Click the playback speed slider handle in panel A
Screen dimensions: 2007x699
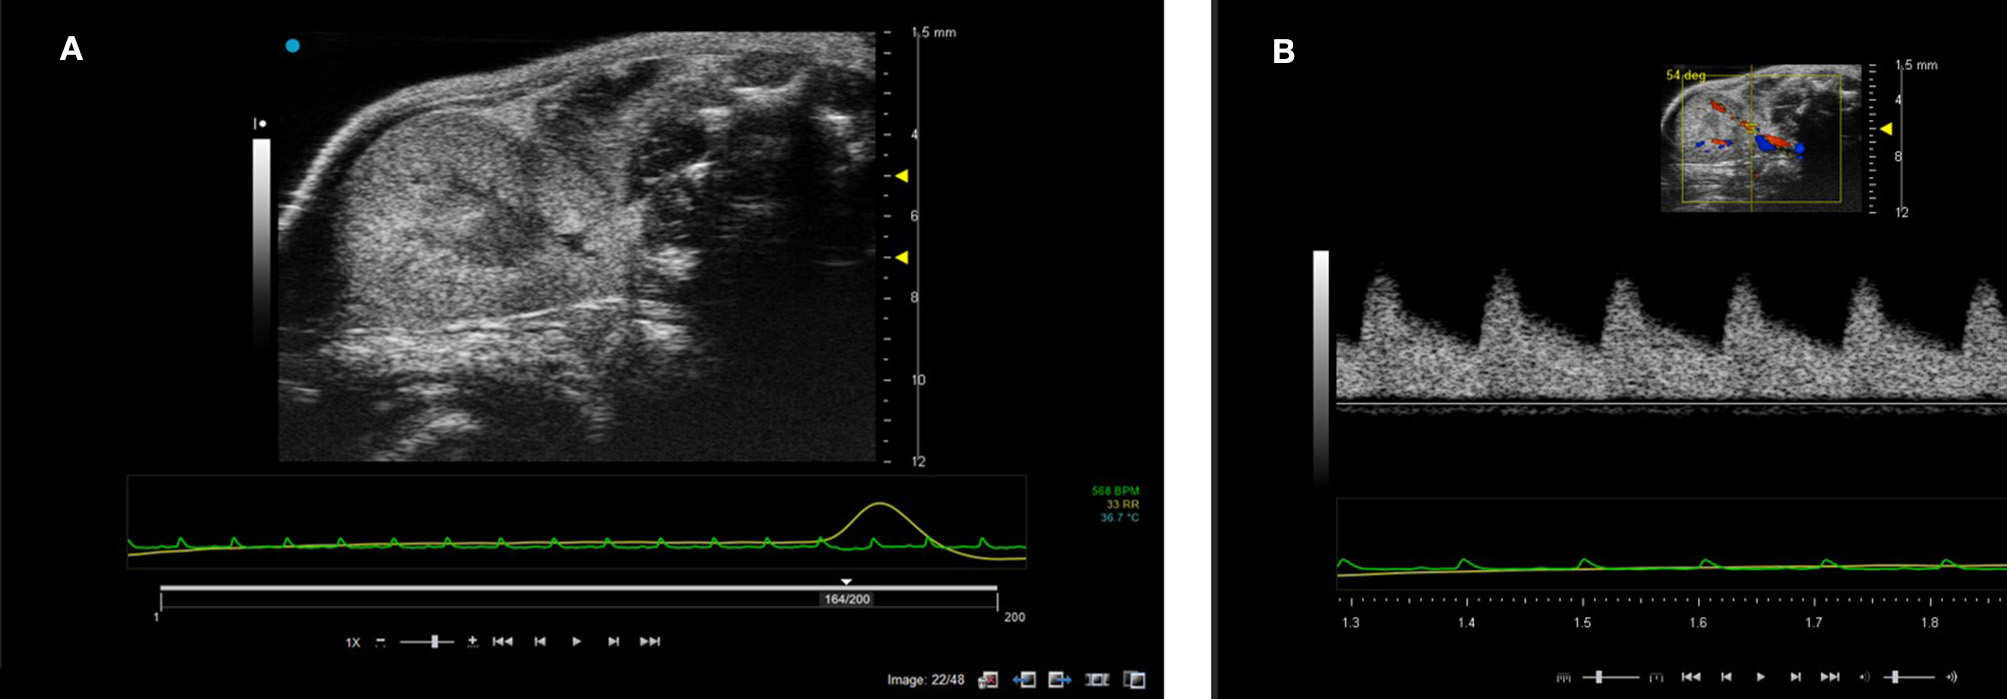(x=435, y=642)
